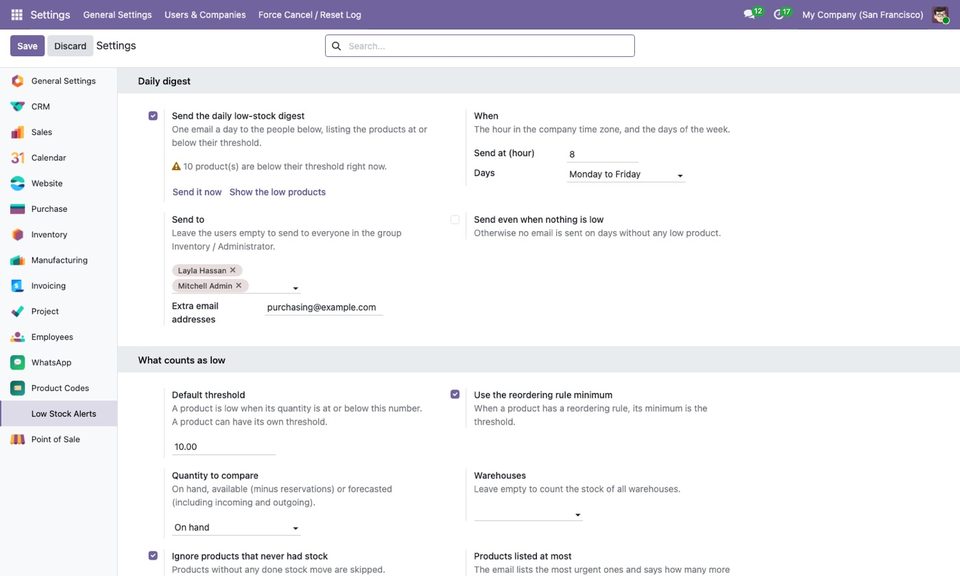The image size is (960, 576).
Task: Click the Show the low products link
Action: coord(277,192)
